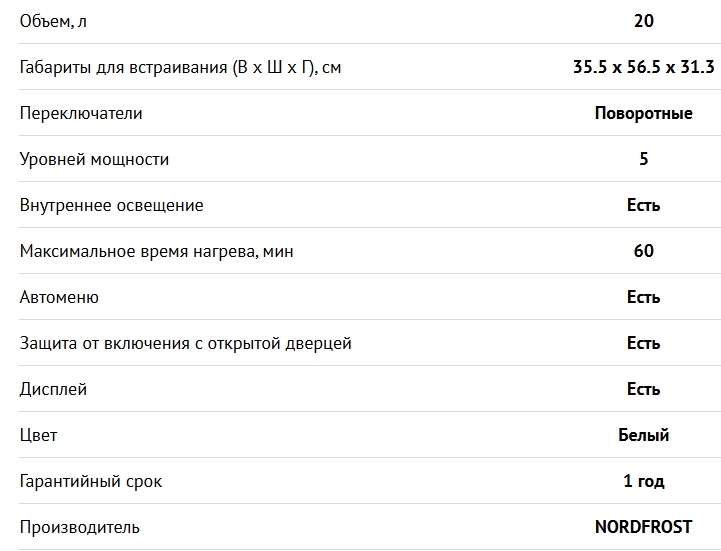Image resolution: width=721 pixels, height=551 pixels.
Task: Select max heating time value 60
Action: [643, 251]
